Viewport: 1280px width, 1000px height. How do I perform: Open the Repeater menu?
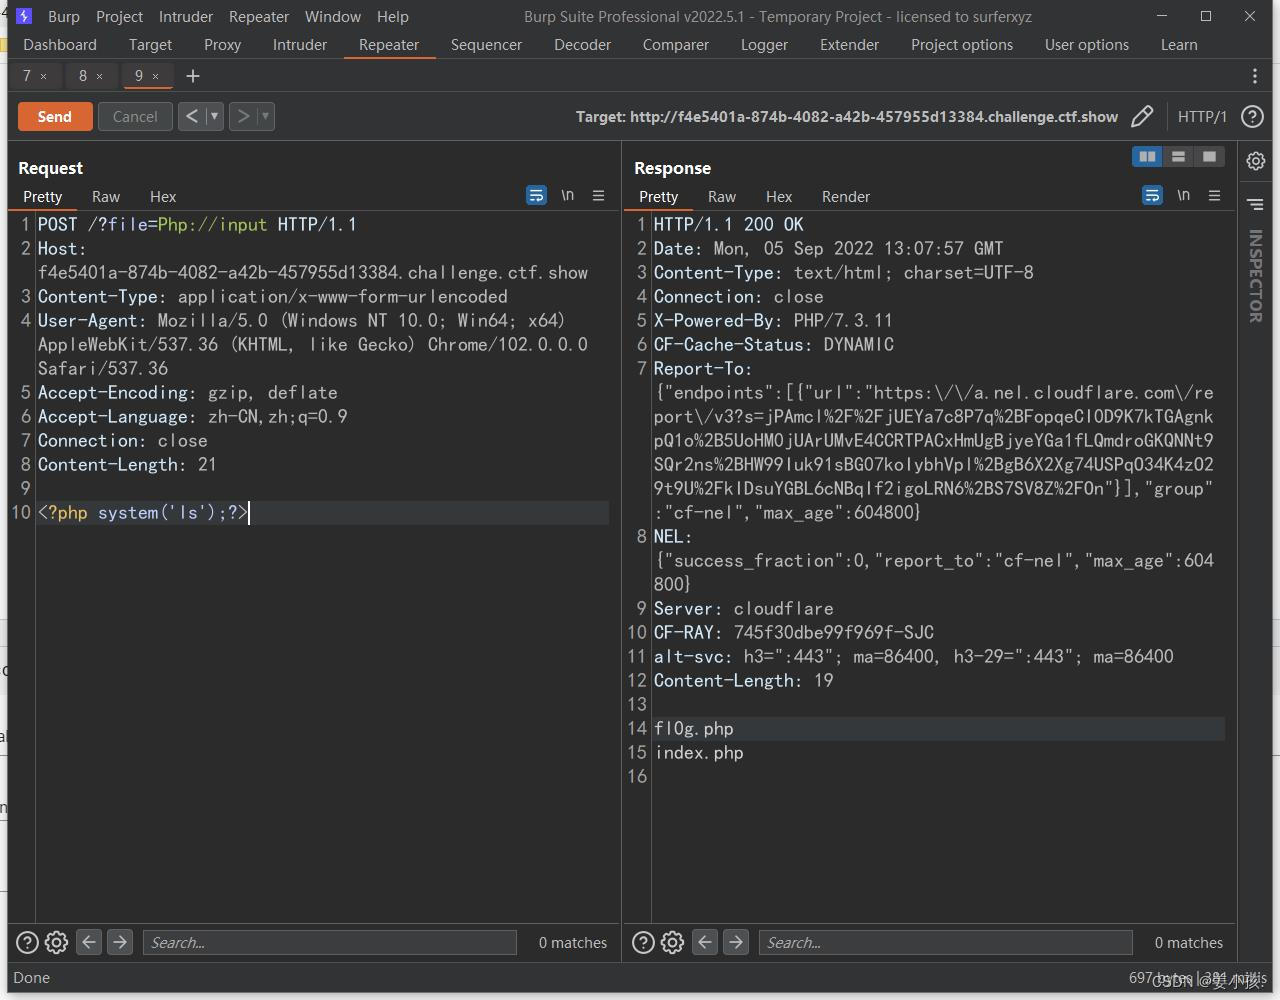pyautogui.click(x=259, y=17)
